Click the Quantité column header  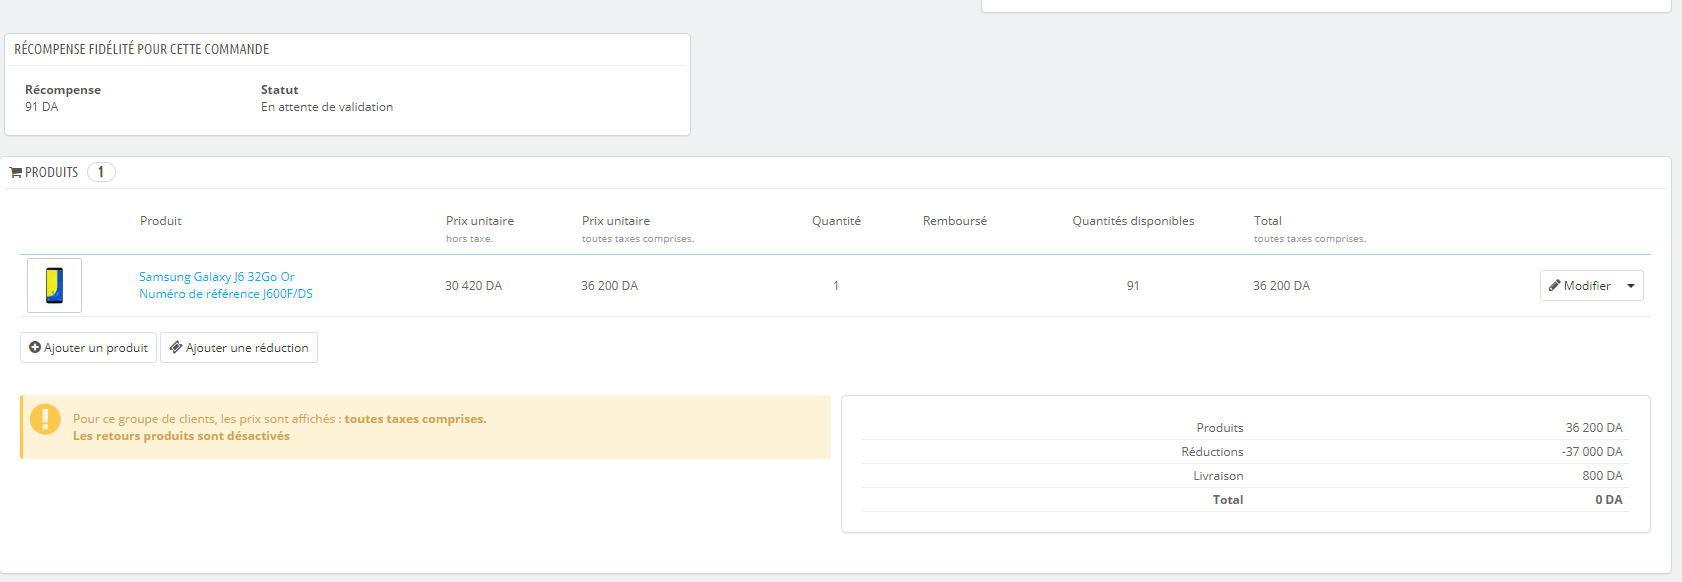pos(836,221)
